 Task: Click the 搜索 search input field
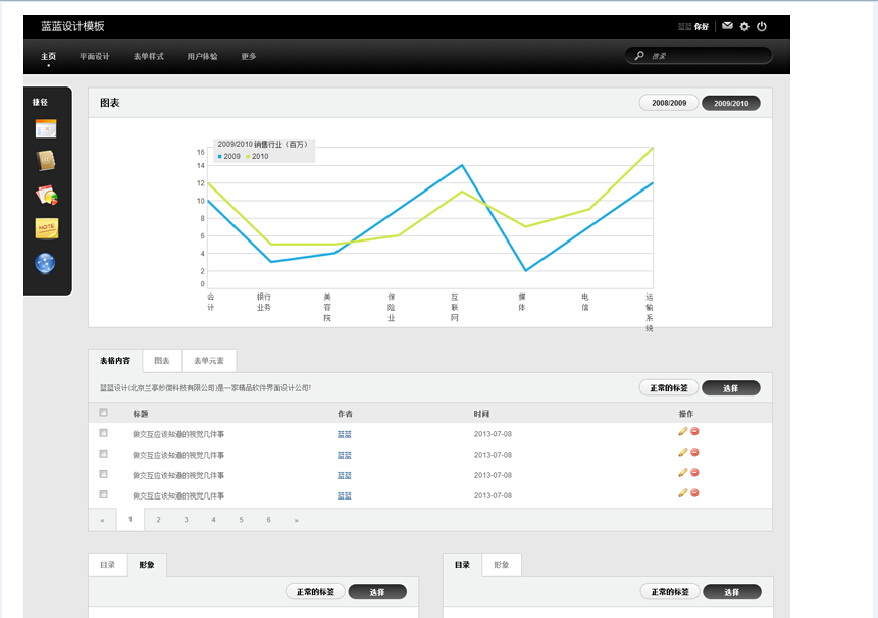pos(705,56)
